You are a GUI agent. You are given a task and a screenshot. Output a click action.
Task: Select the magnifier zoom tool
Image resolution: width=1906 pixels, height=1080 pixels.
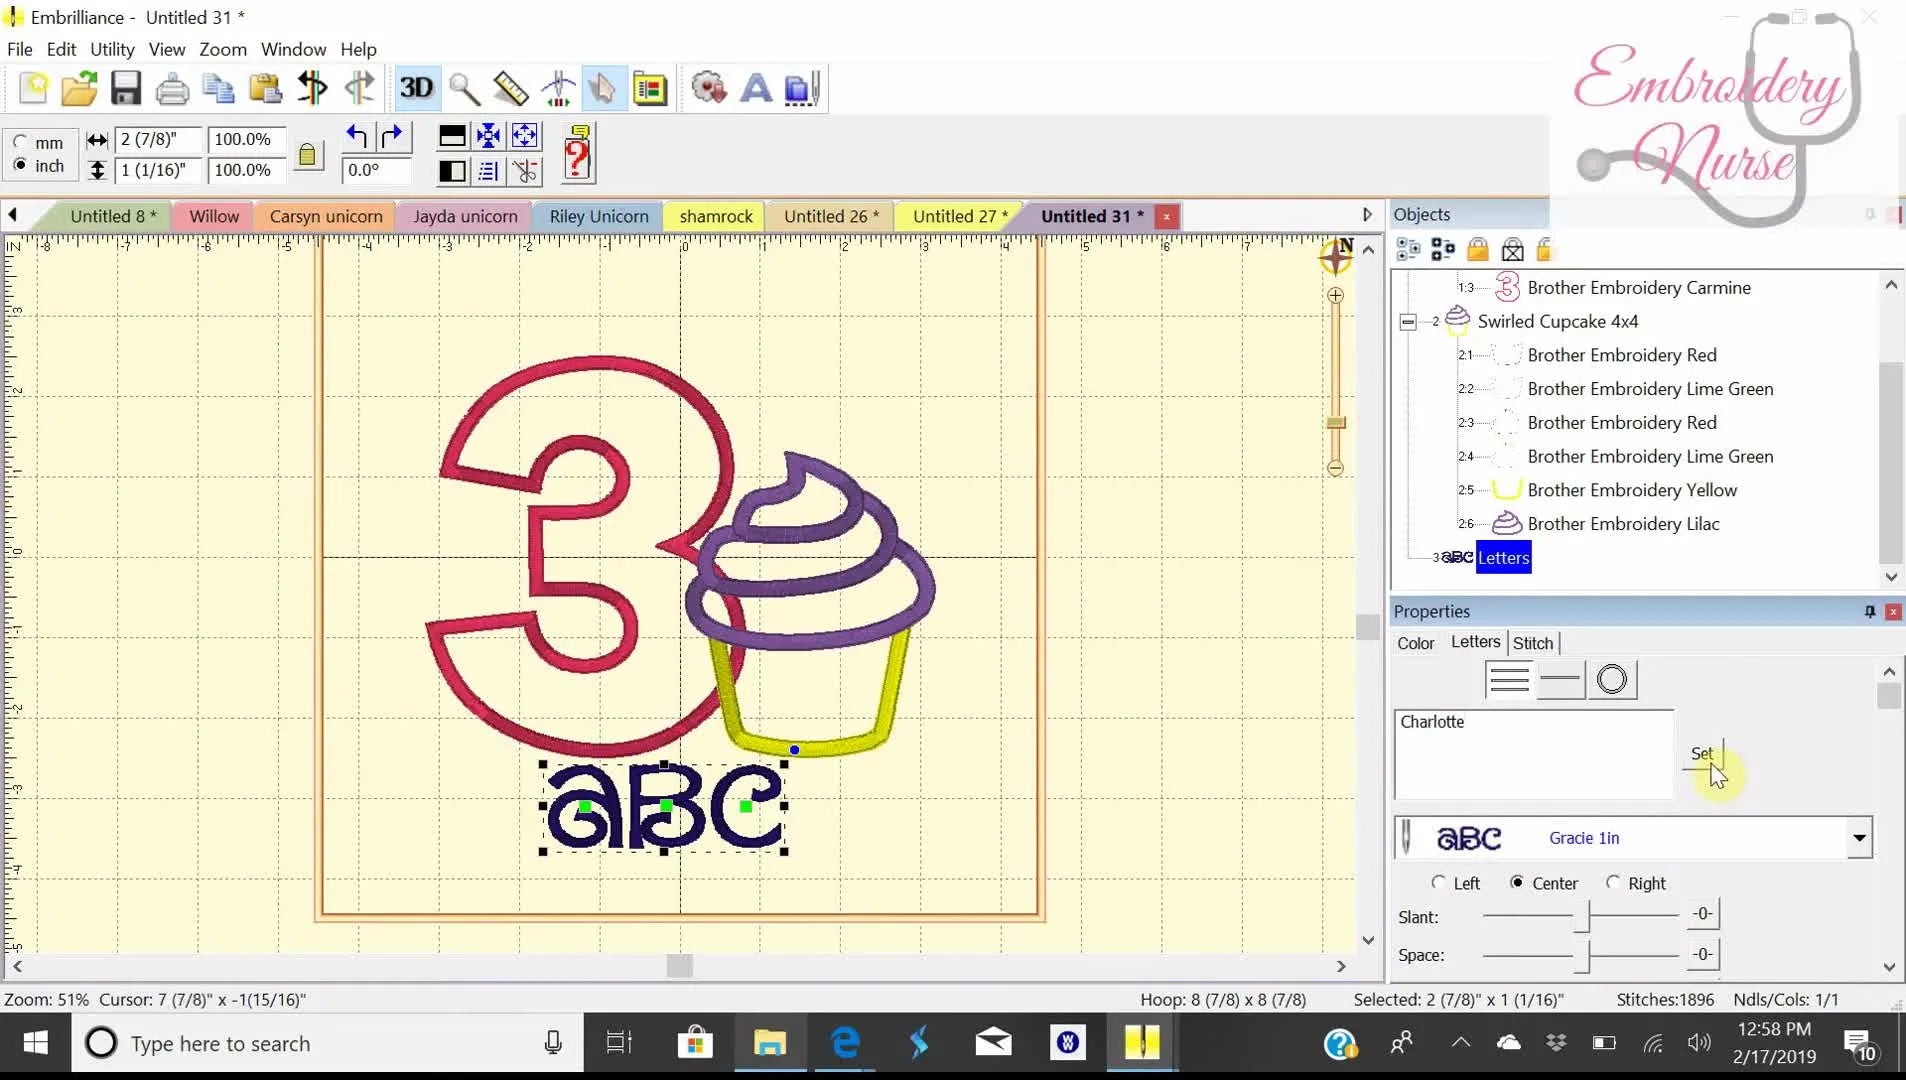[464, 88]
